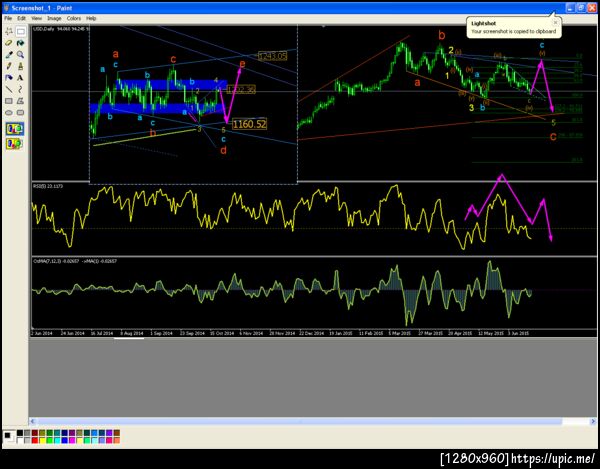Select the straight Line tool

[x=9, y=89]
